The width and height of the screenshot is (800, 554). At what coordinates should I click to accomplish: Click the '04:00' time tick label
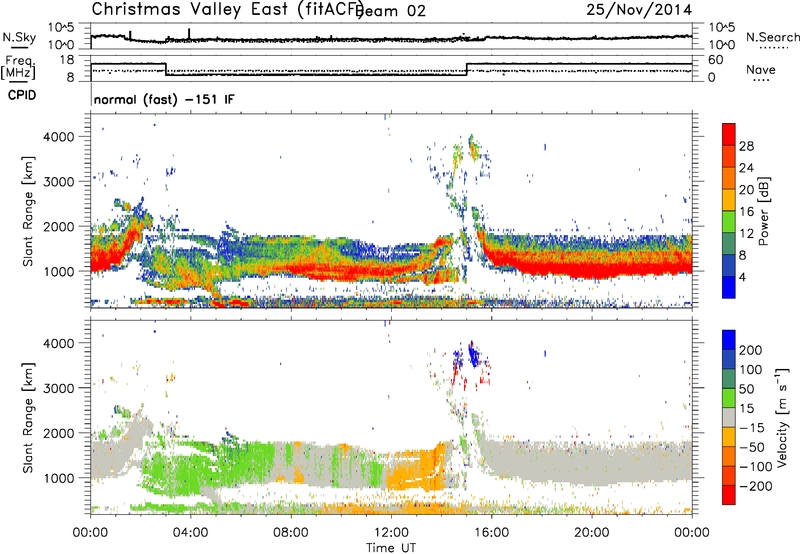[x=191, y=533]
